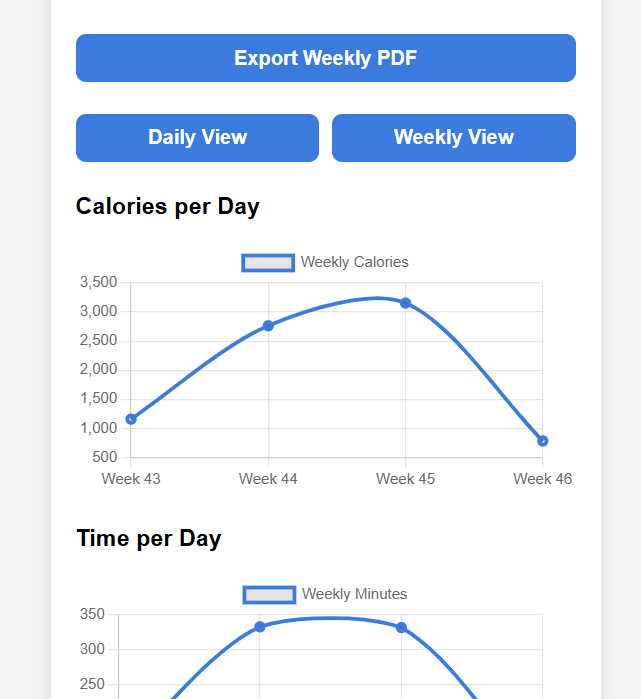The width and height of the screenshot is (641, 699).
Task: Click left visible data point on minutes chart
Action: [260, 627]
